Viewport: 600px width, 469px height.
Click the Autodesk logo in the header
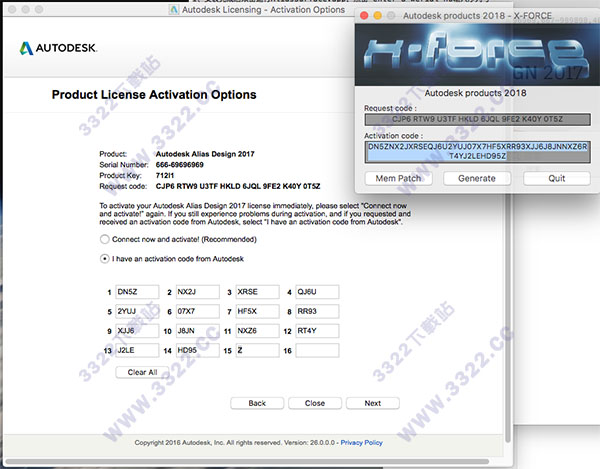[x=59, y=48]
